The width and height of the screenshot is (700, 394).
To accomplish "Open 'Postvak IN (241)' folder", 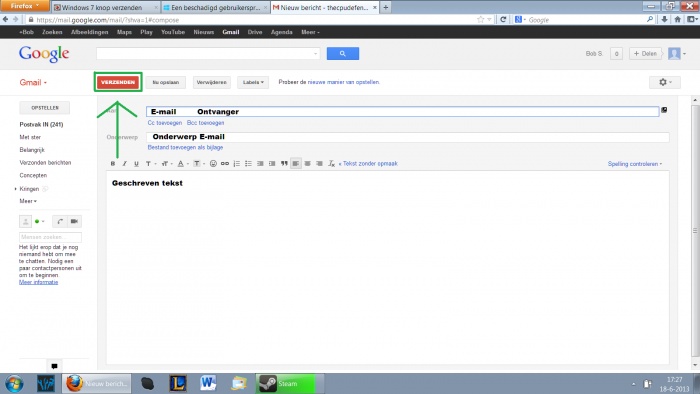I will (x=41, y=124).
